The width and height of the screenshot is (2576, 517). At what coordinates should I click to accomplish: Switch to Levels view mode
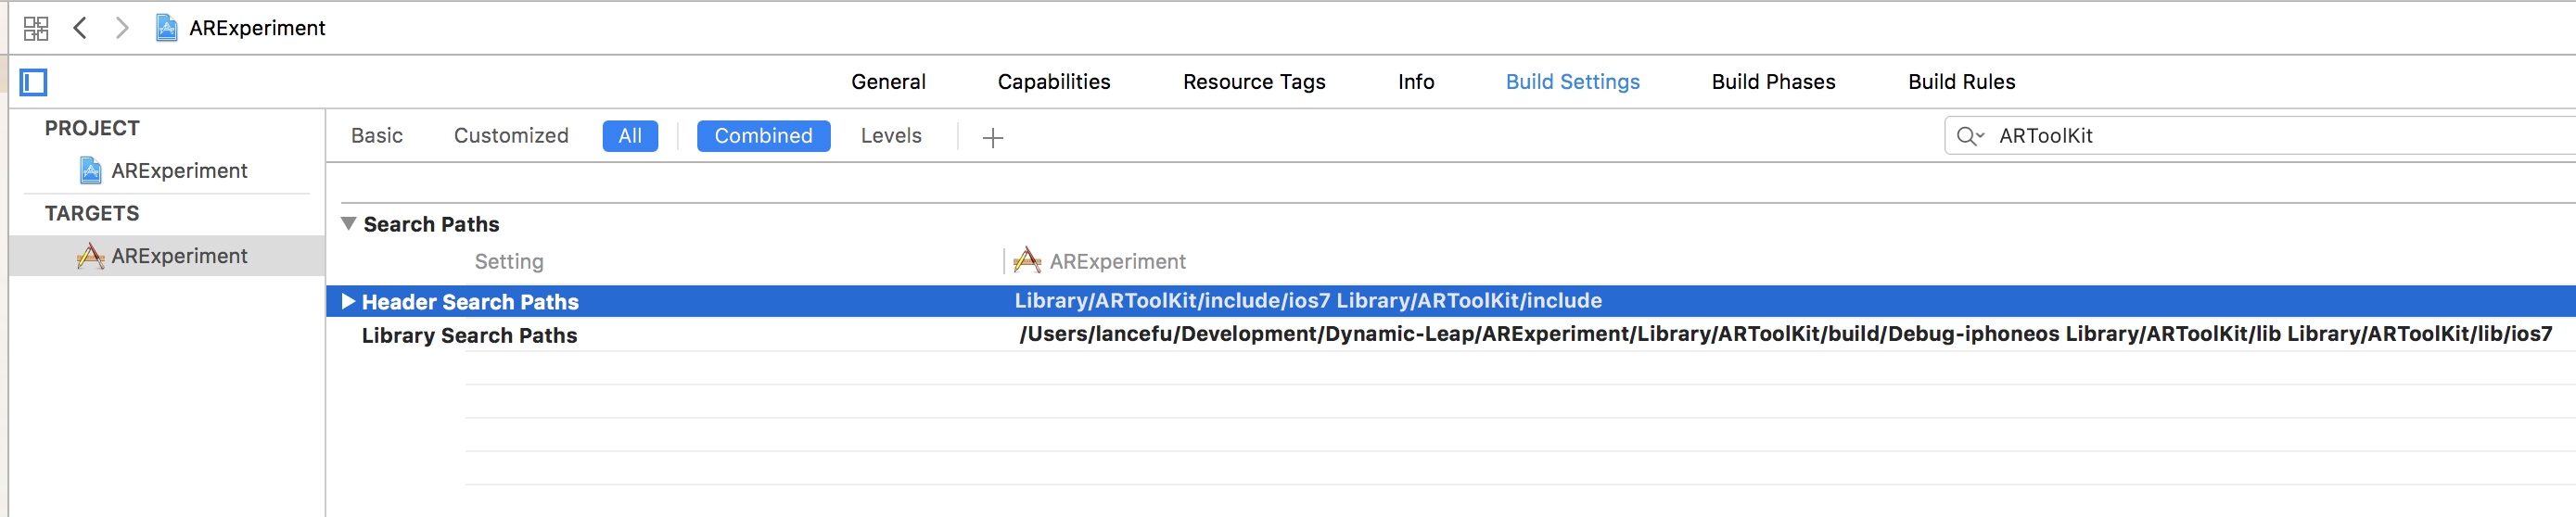click(x=891, y=136)
